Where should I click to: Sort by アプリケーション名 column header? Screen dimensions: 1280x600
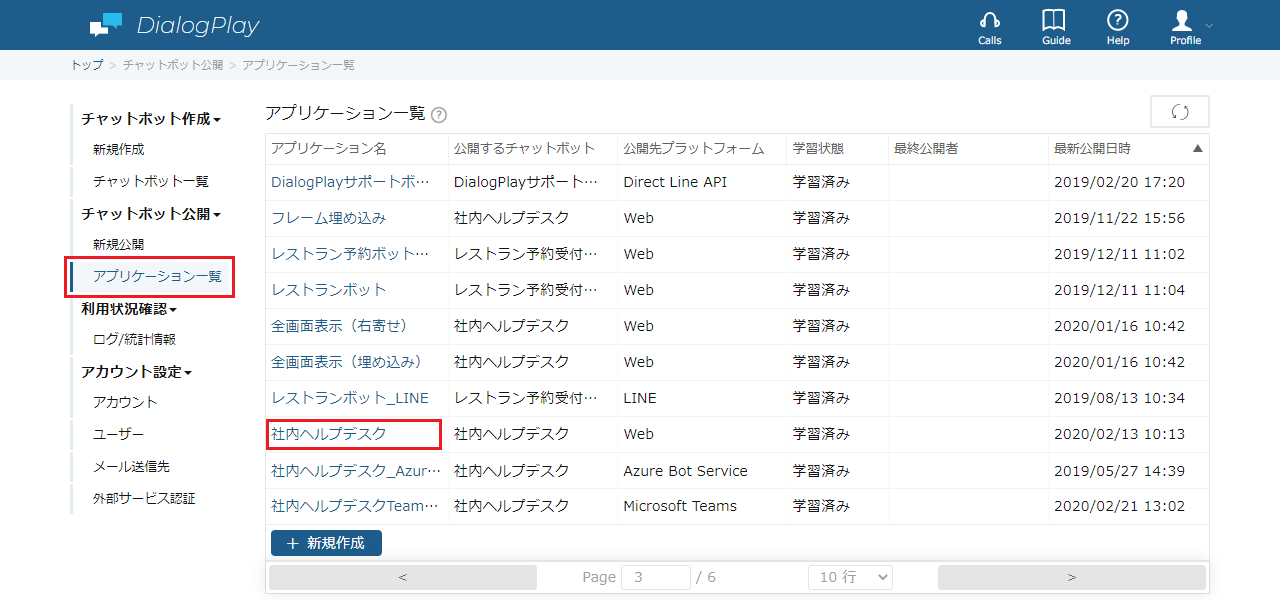point(328,149)
